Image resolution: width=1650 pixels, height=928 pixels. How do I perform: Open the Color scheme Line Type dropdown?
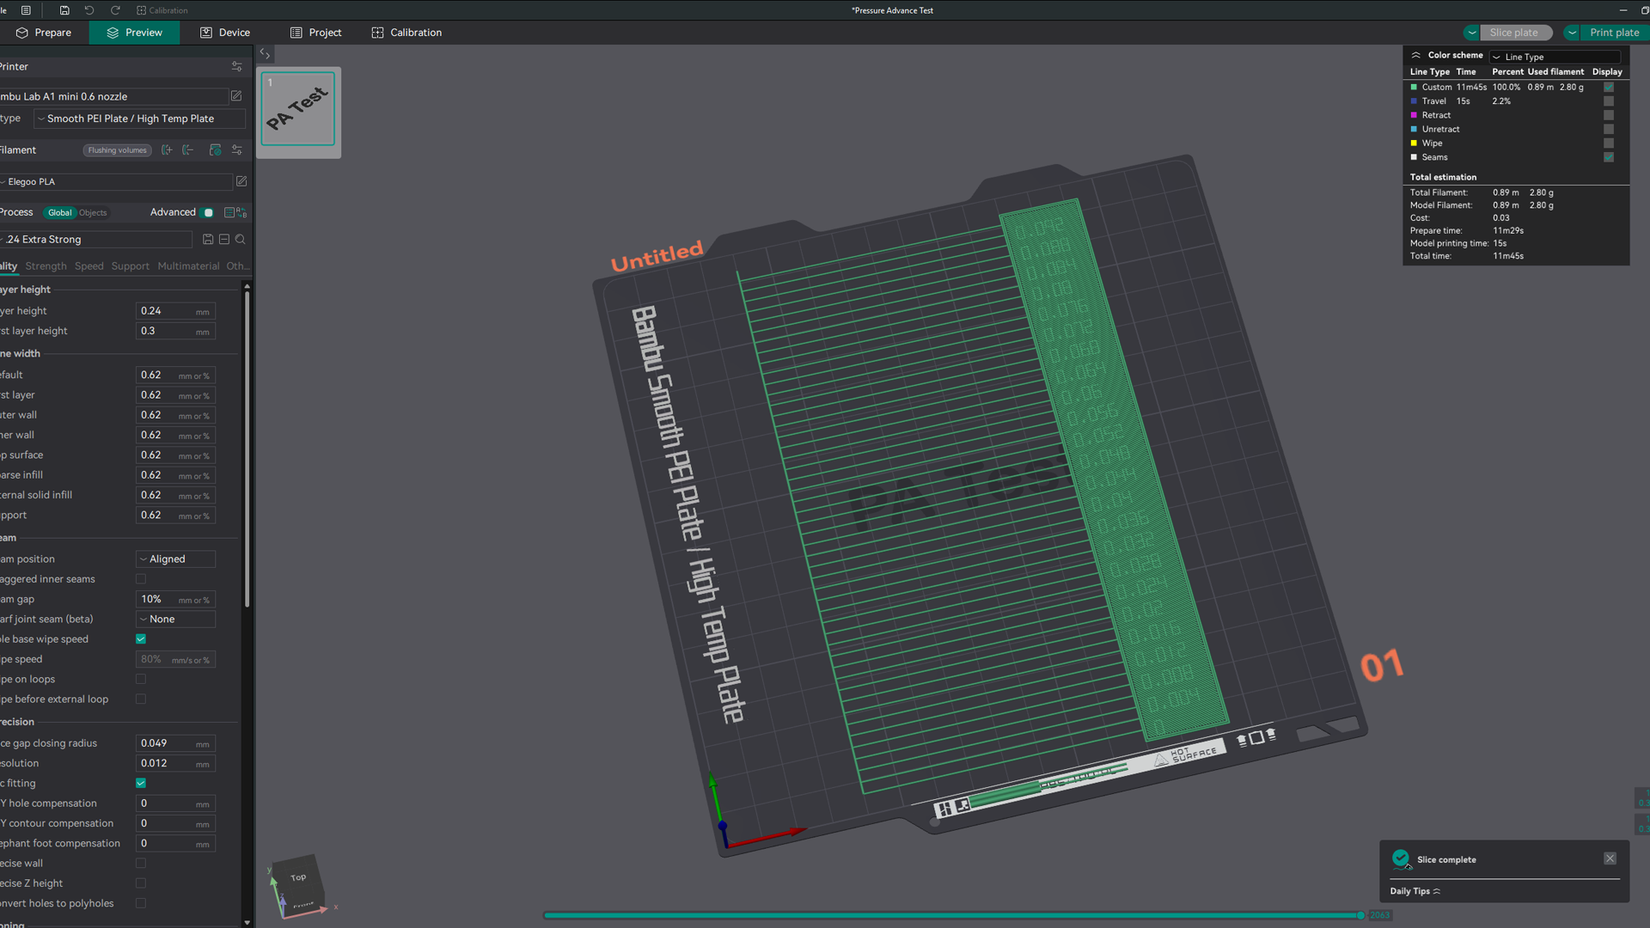(x=1555, y=57)
